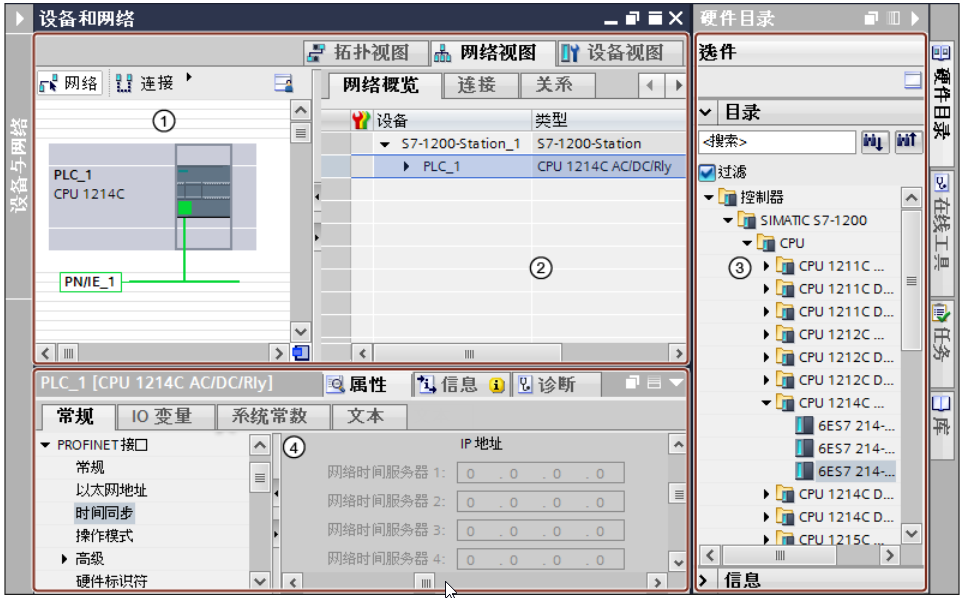This screenshot has width=968, height=598.
Task: Collapse the 目录 catalog section
Action: point(706,112)
